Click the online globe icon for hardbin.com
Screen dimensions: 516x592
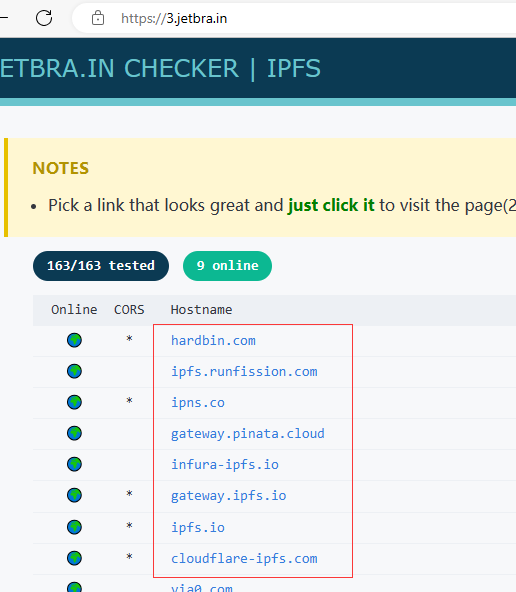(74, 340)
